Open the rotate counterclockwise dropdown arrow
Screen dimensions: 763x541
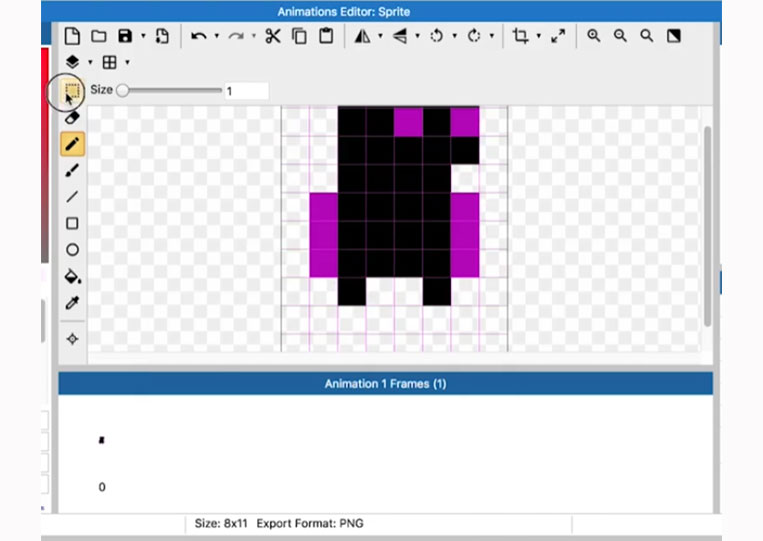[x=454, y=36]
